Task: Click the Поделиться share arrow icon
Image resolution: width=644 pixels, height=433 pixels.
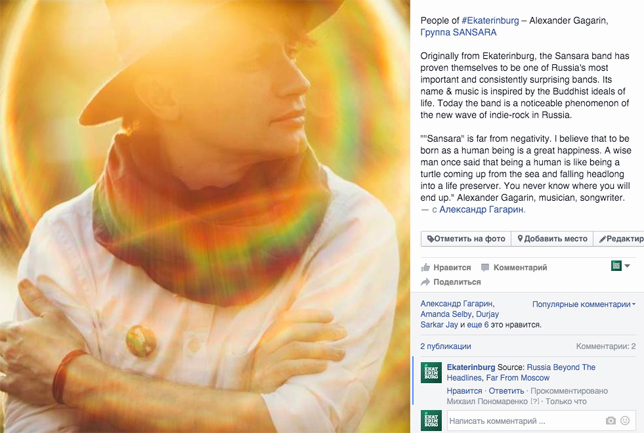Action: [425, 282]
